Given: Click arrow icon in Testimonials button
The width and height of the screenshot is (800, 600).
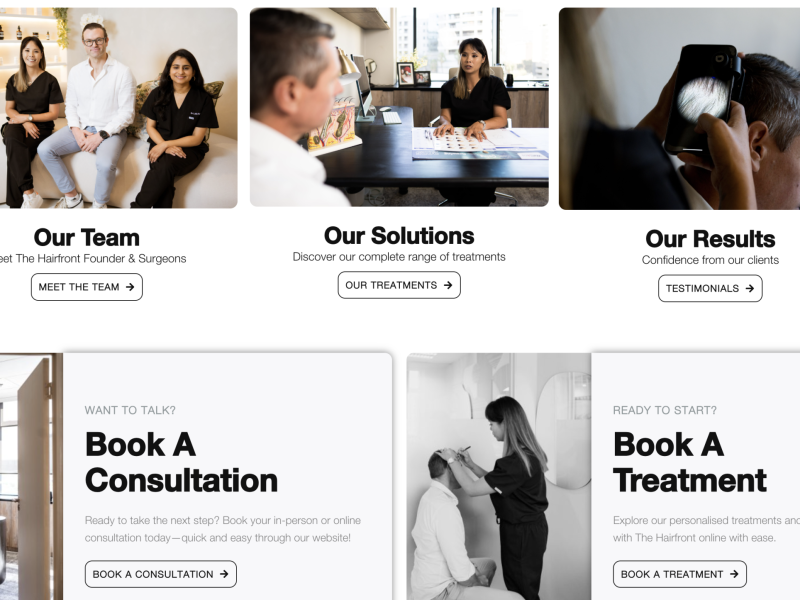Looking at the screenshot, I should (749, 288).
